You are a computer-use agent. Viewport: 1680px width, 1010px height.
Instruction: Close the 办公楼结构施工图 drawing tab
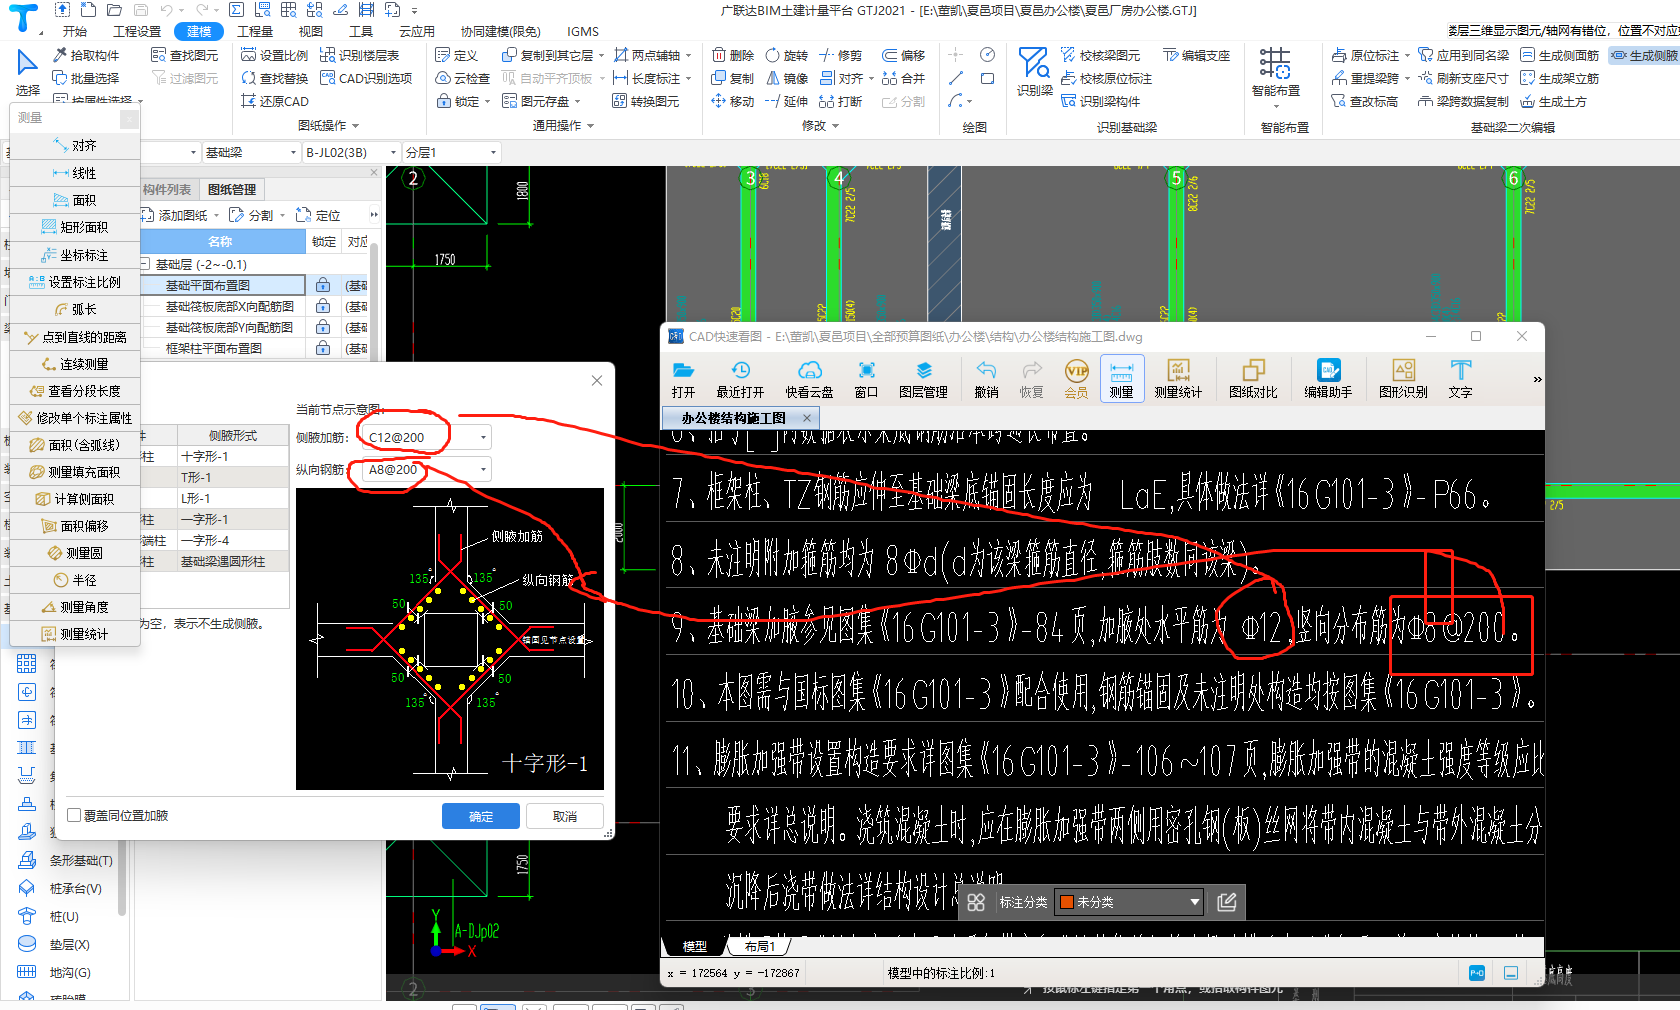(807, 417)
